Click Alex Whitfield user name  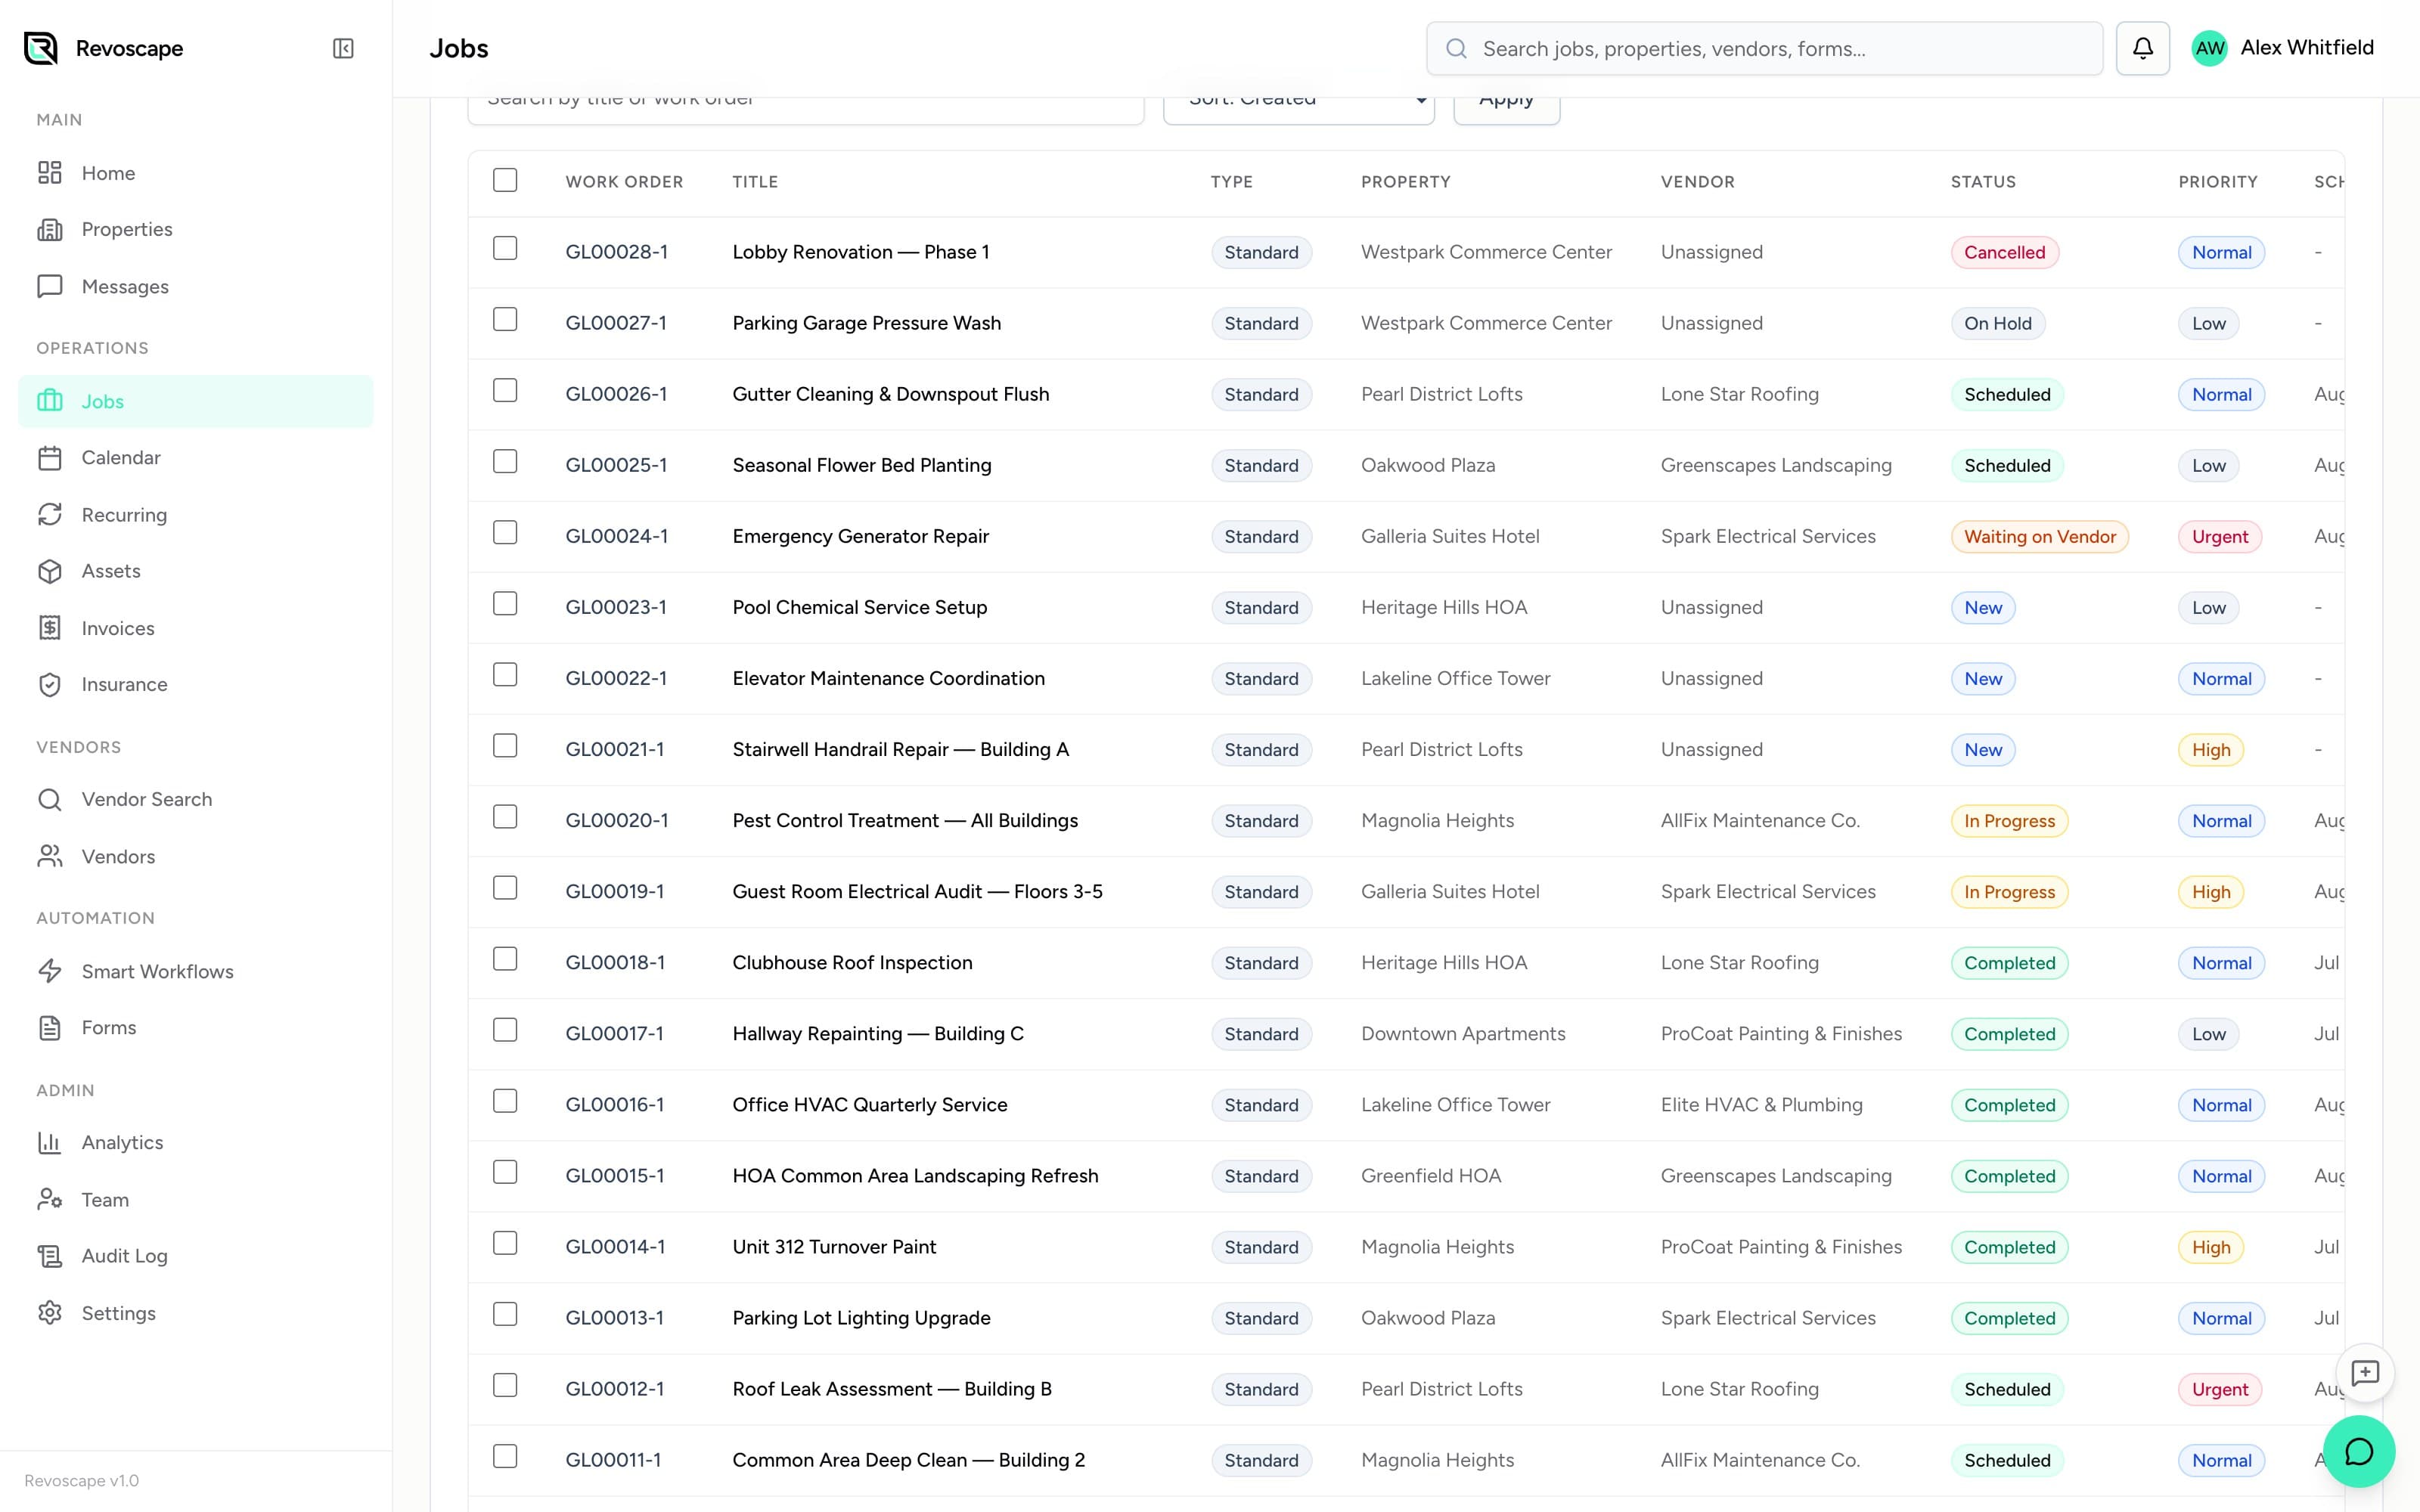[x=2307, y=47]
